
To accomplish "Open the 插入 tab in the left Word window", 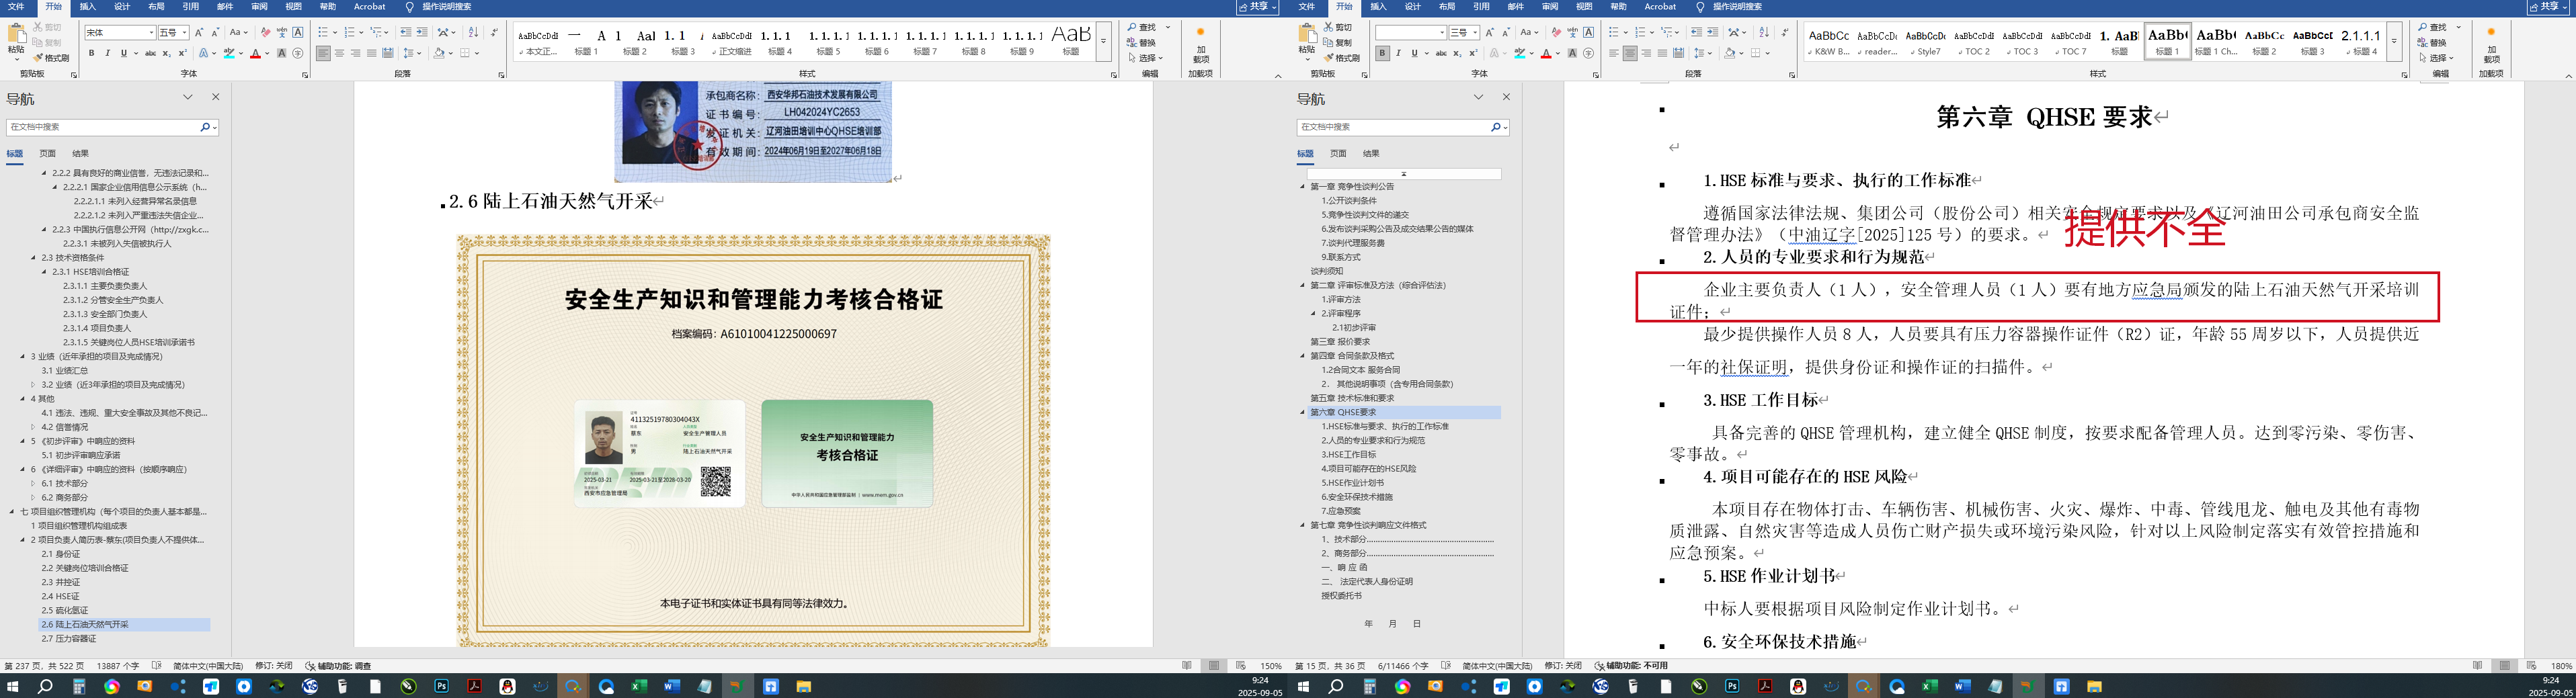I will tap(87, 7).
